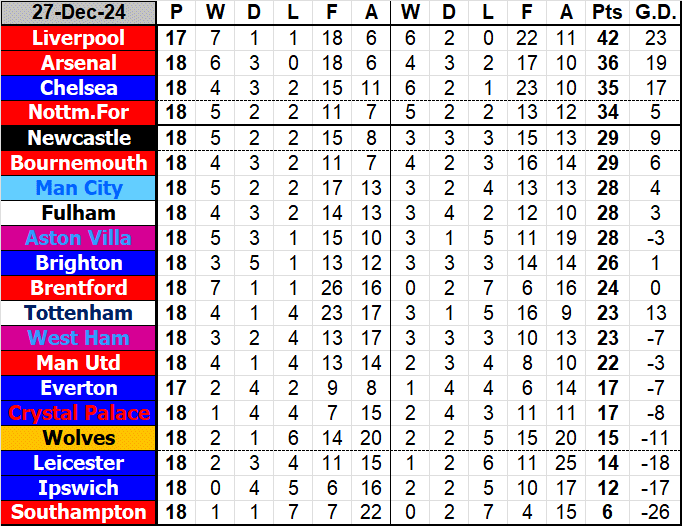Select the Southampton team name cell

point(79,513)
